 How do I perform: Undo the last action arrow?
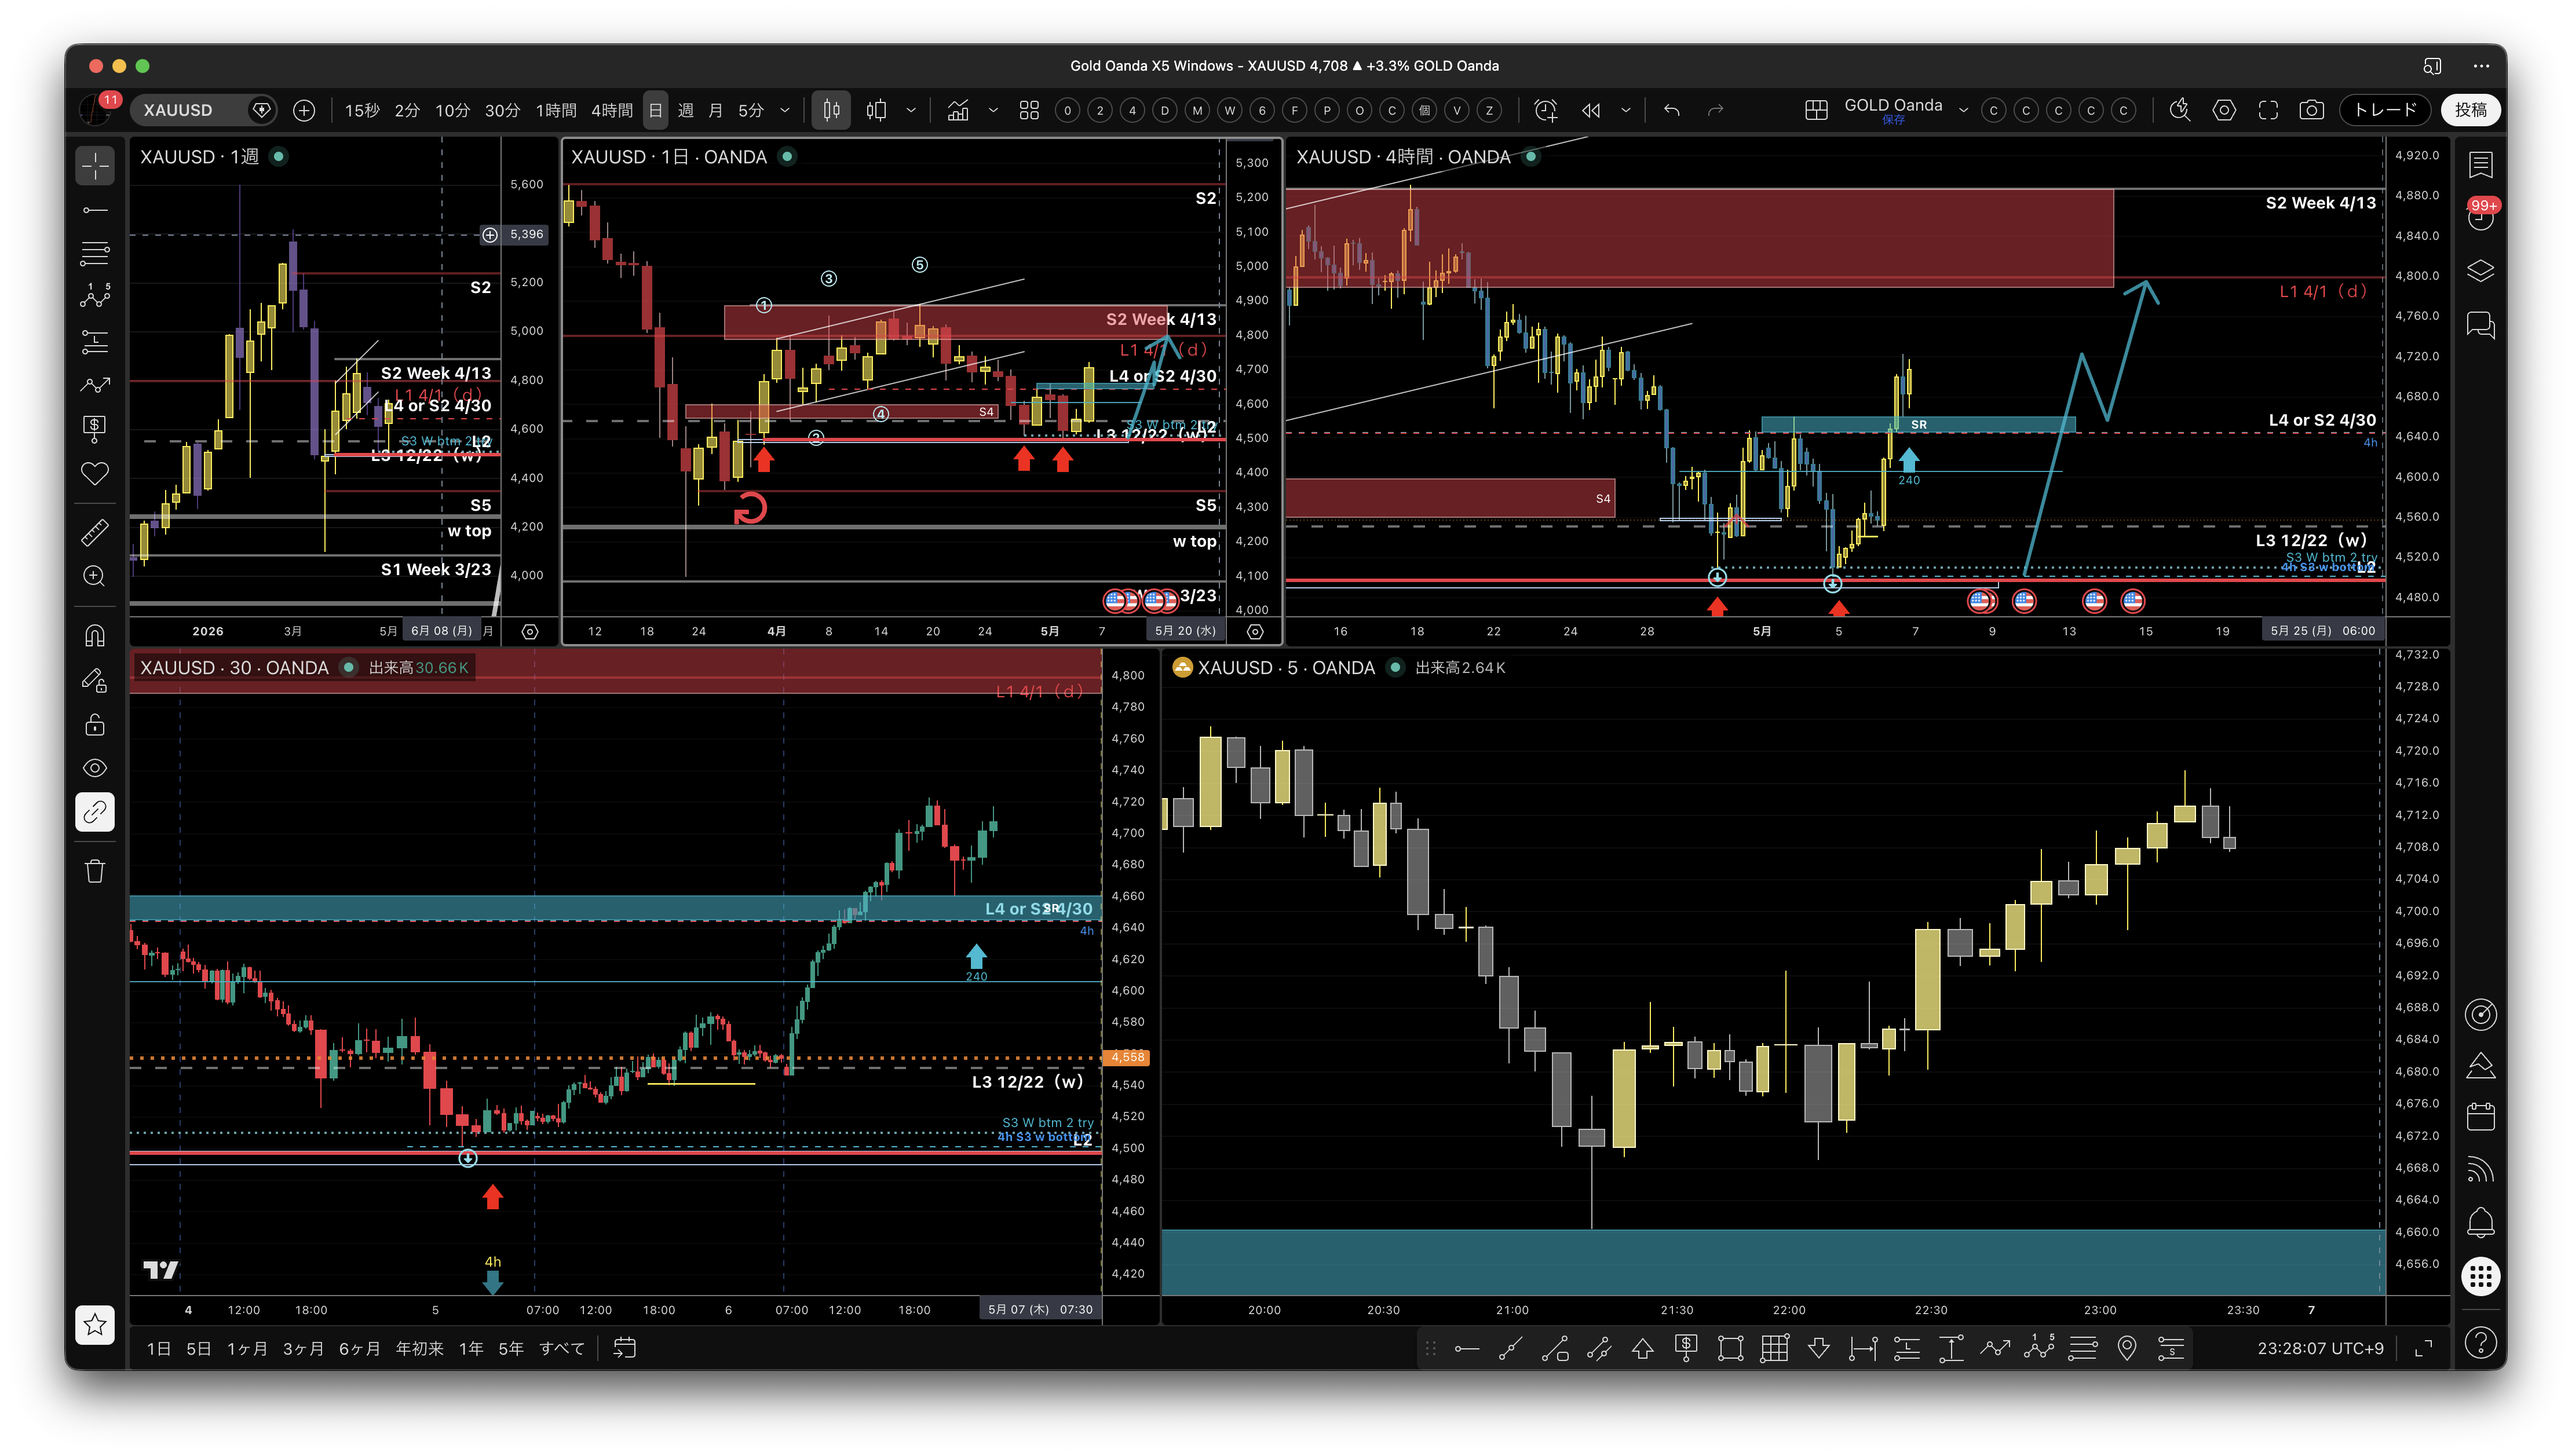tap(1672, 110)
